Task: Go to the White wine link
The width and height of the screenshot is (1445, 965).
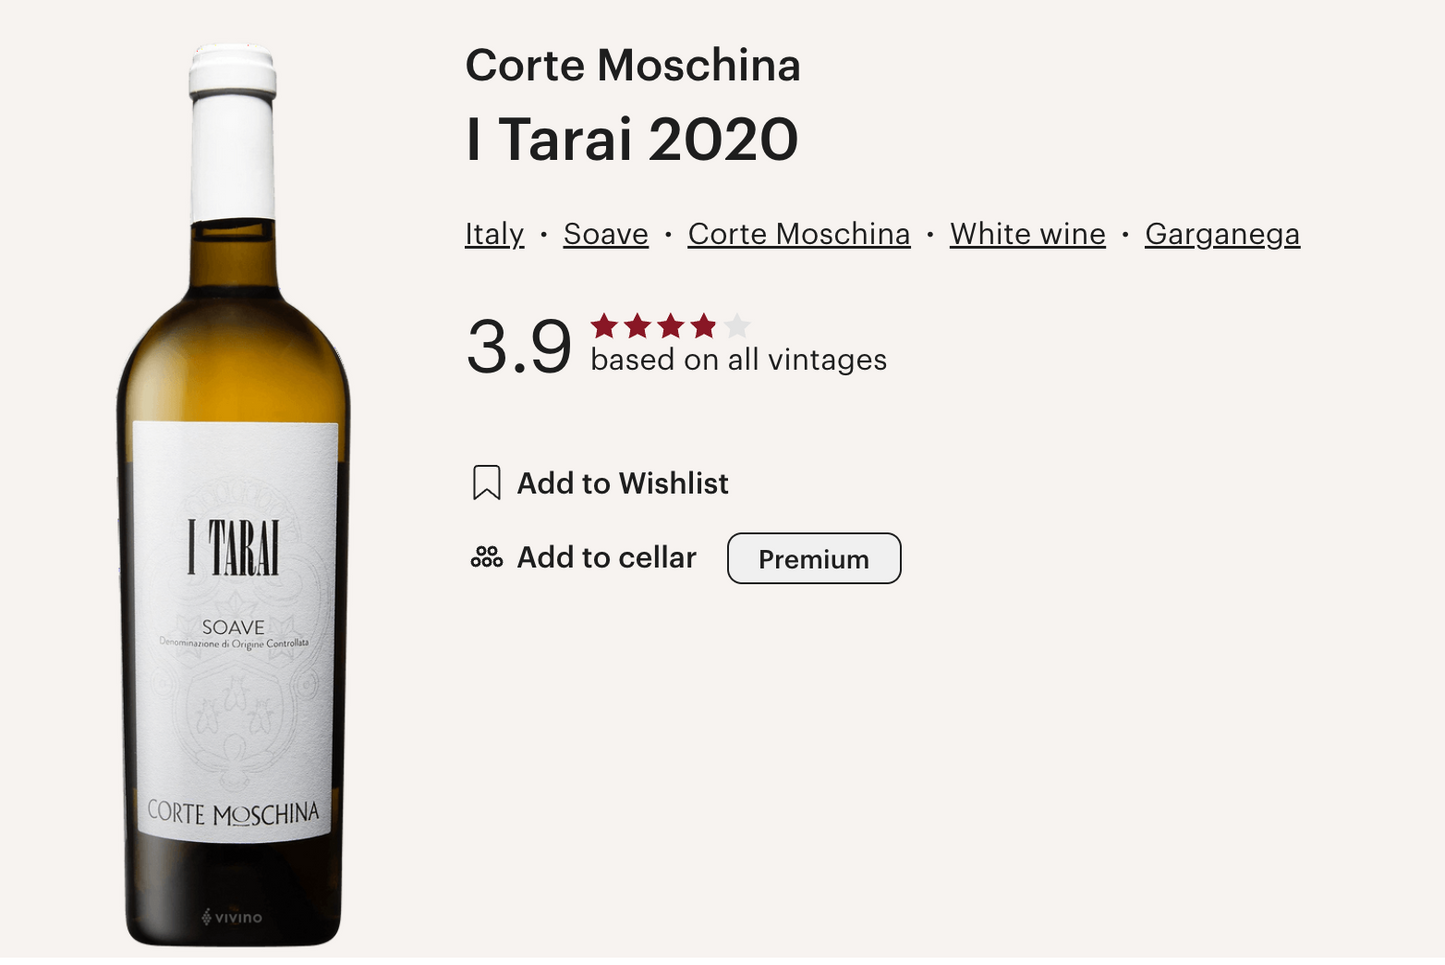Action: [1027, 234]
